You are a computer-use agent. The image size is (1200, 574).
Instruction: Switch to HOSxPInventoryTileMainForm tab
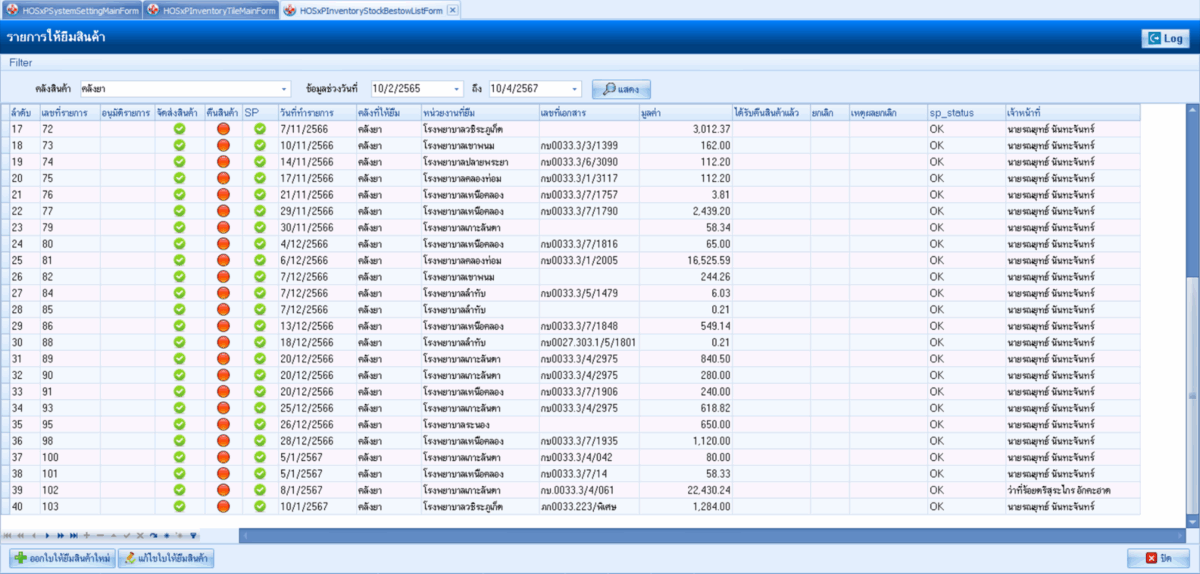(x=211, y=10)
